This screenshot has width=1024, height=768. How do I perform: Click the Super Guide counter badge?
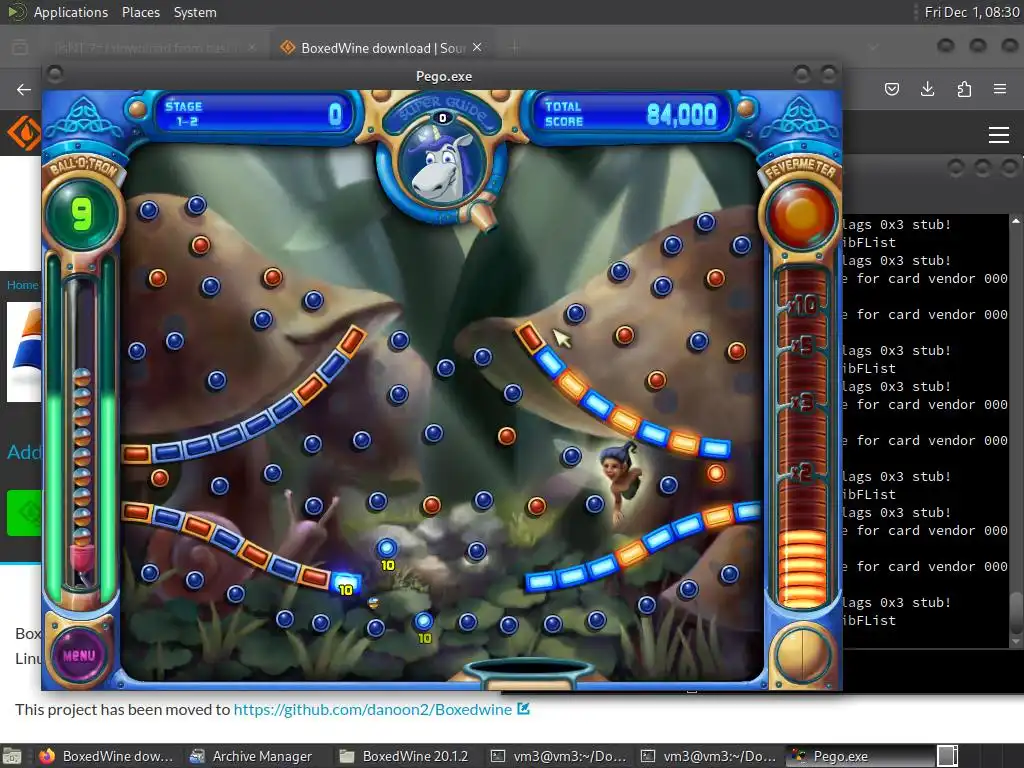pyautogui.click(x=443, y=118)
